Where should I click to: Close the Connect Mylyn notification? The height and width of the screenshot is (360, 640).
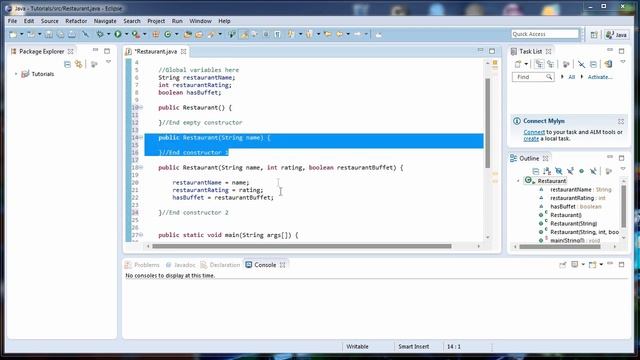tap(621, 121)
